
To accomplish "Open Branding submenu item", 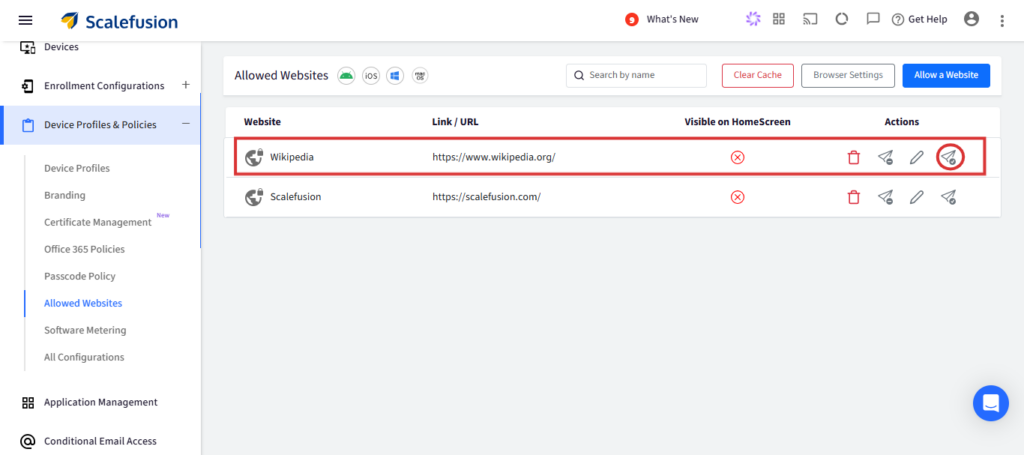I will (x=65, y=195).
